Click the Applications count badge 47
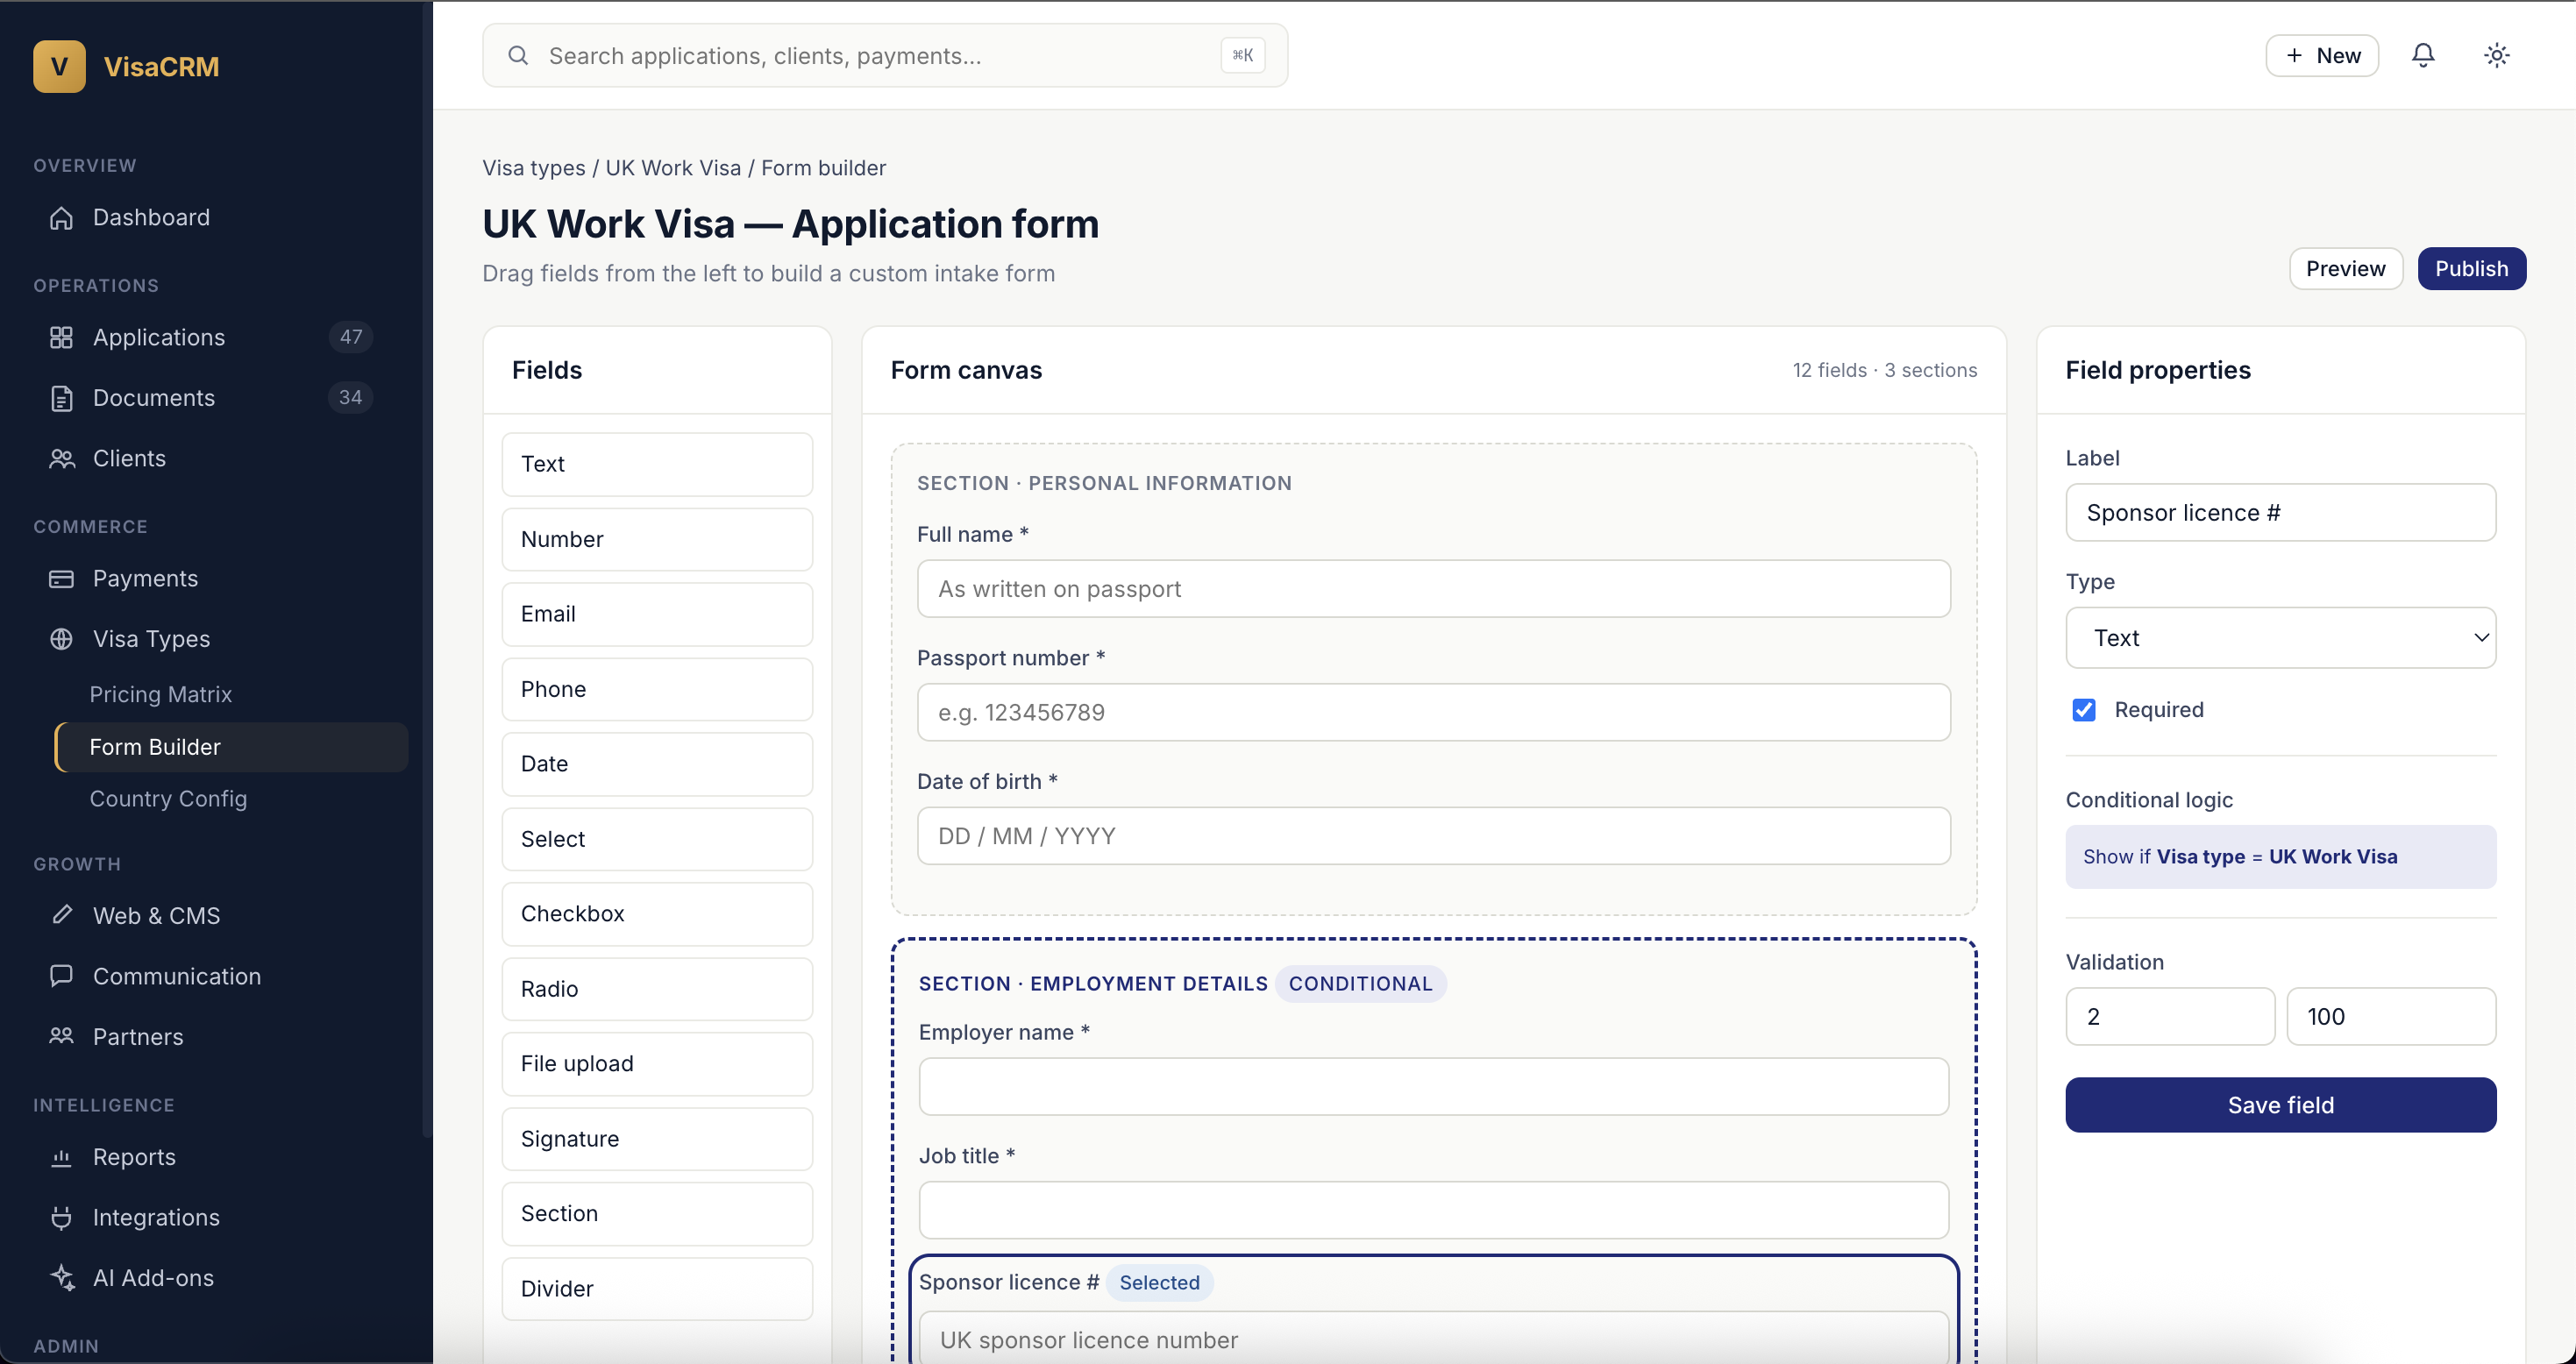 (x=351, y=337)
